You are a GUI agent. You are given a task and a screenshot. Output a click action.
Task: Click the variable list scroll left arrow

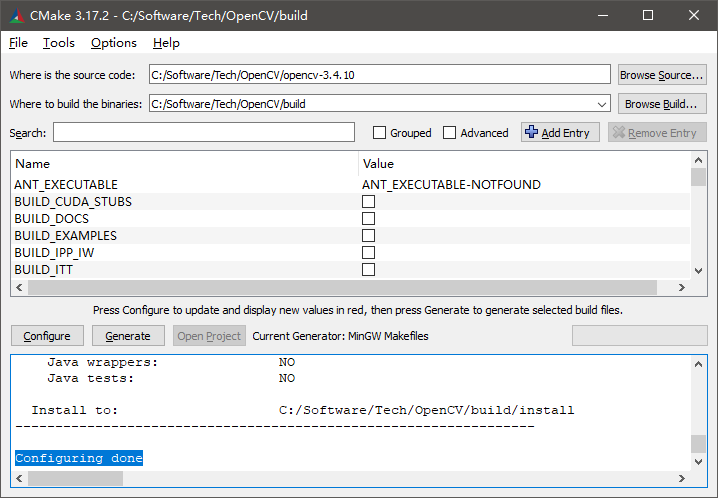pyautogui.click(x=19, y=287)
